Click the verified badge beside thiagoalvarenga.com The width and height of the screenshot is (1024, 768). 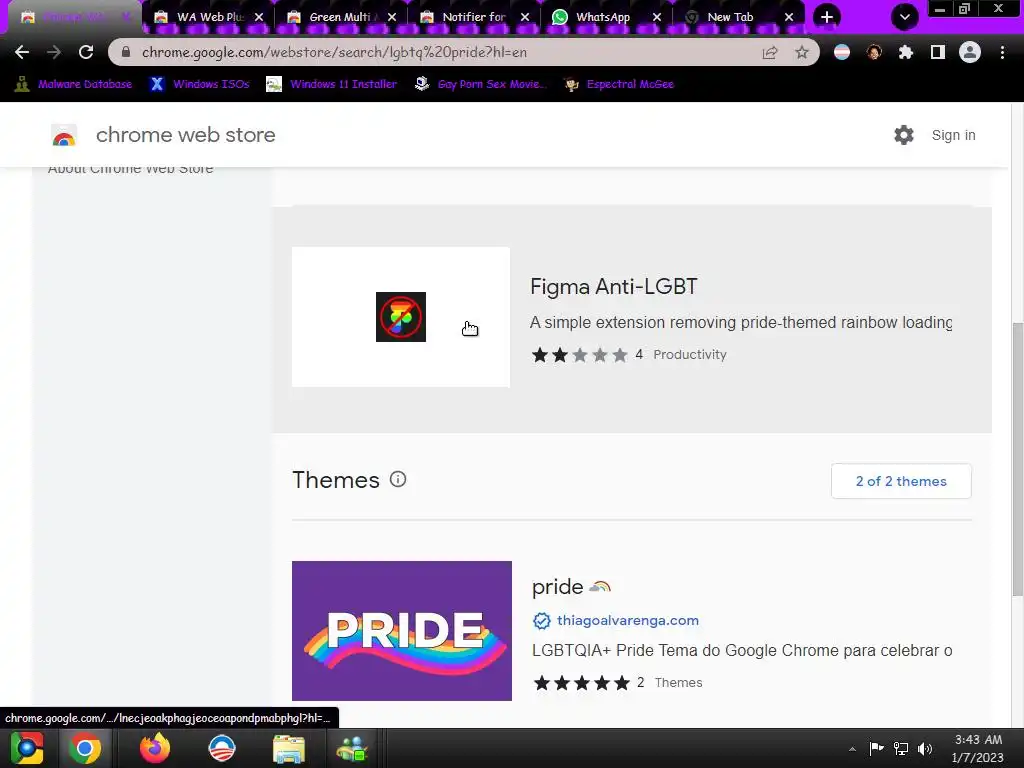pyautogui.click(x=541, y=620)
